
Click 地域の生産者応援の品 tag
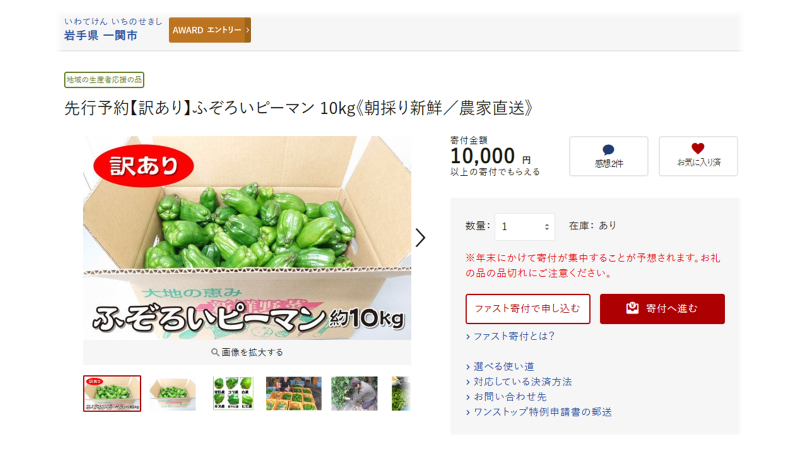pos(104,80)
